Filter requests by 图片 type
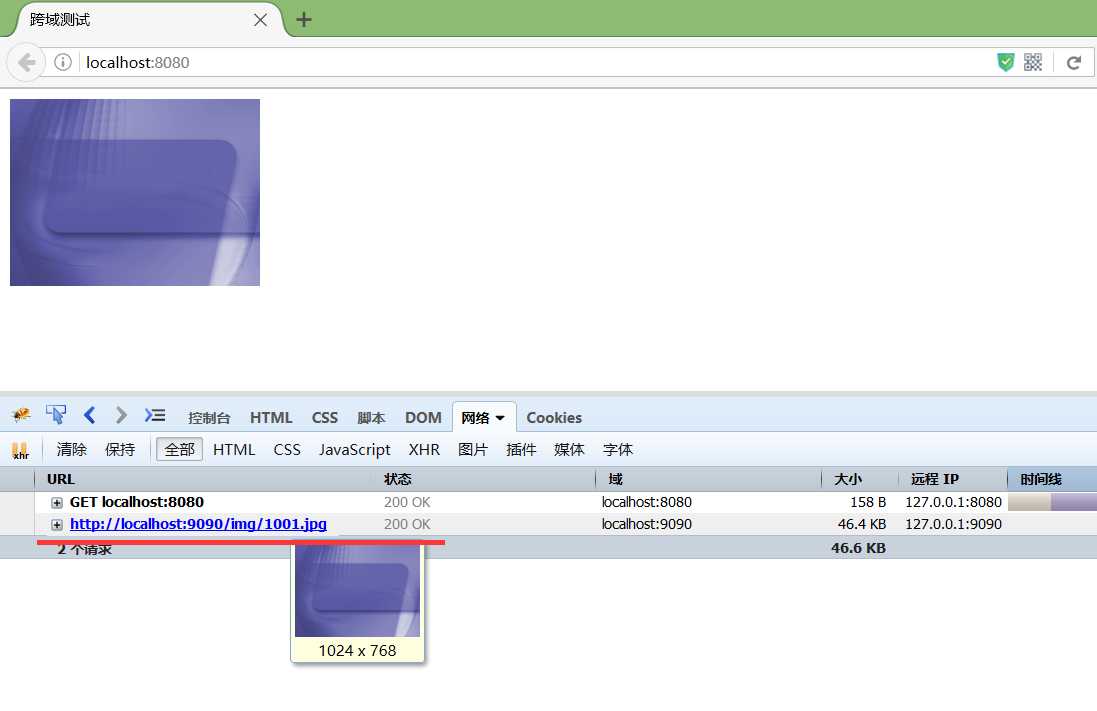1097x711 pixels. 473,449
